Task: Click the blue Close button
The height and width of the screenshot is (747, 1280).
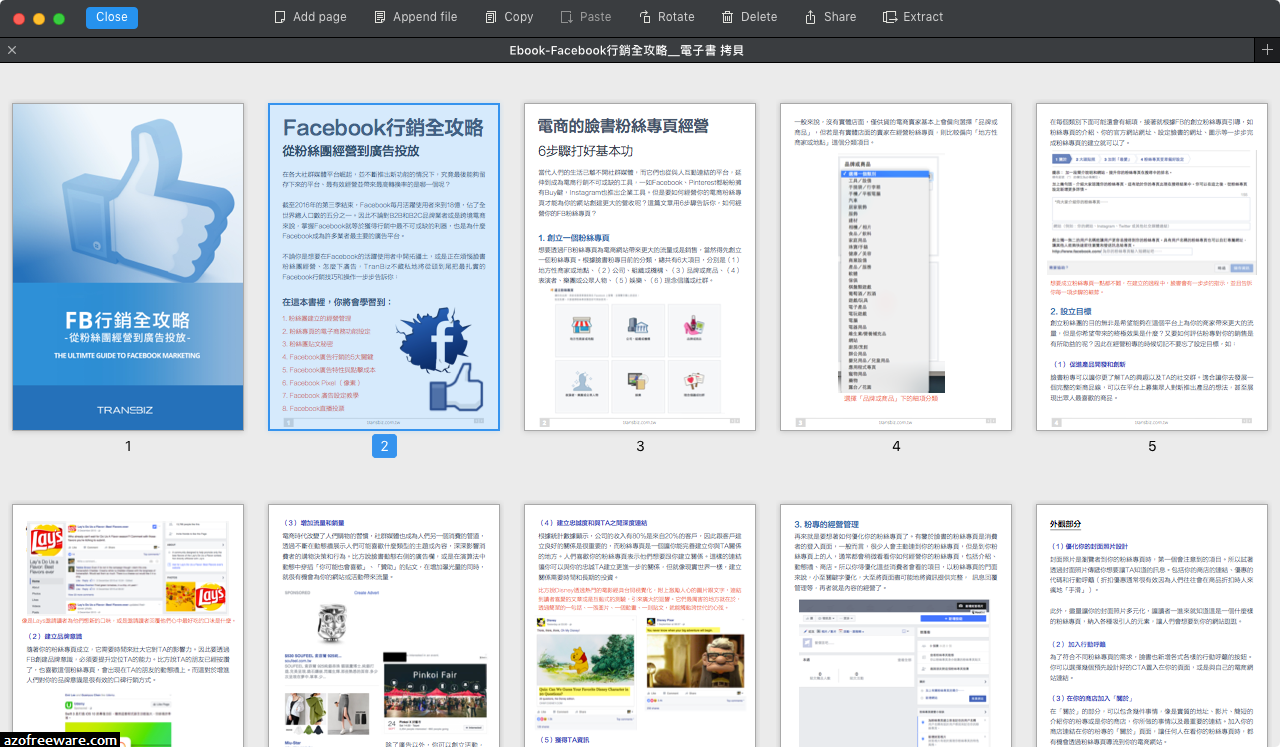Action: point(111,17)
